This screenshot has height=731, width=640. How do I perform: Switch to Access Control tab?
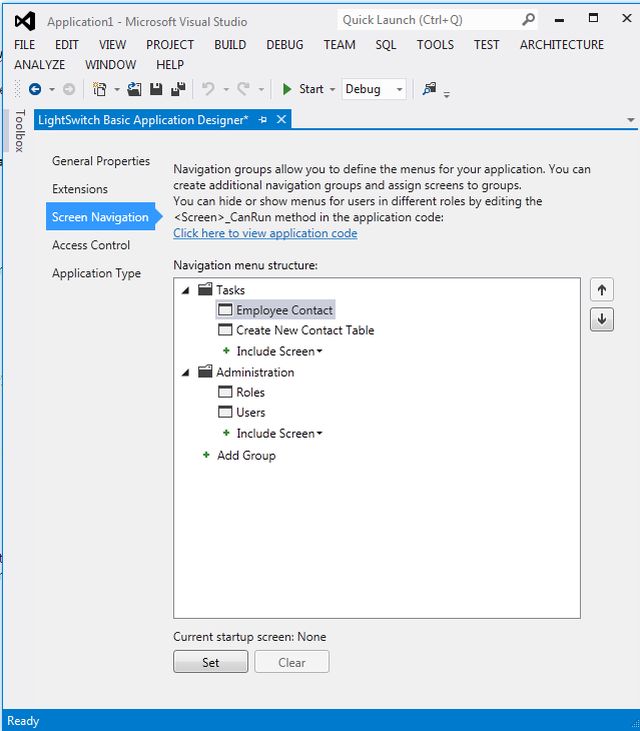[x=91, y=245]
